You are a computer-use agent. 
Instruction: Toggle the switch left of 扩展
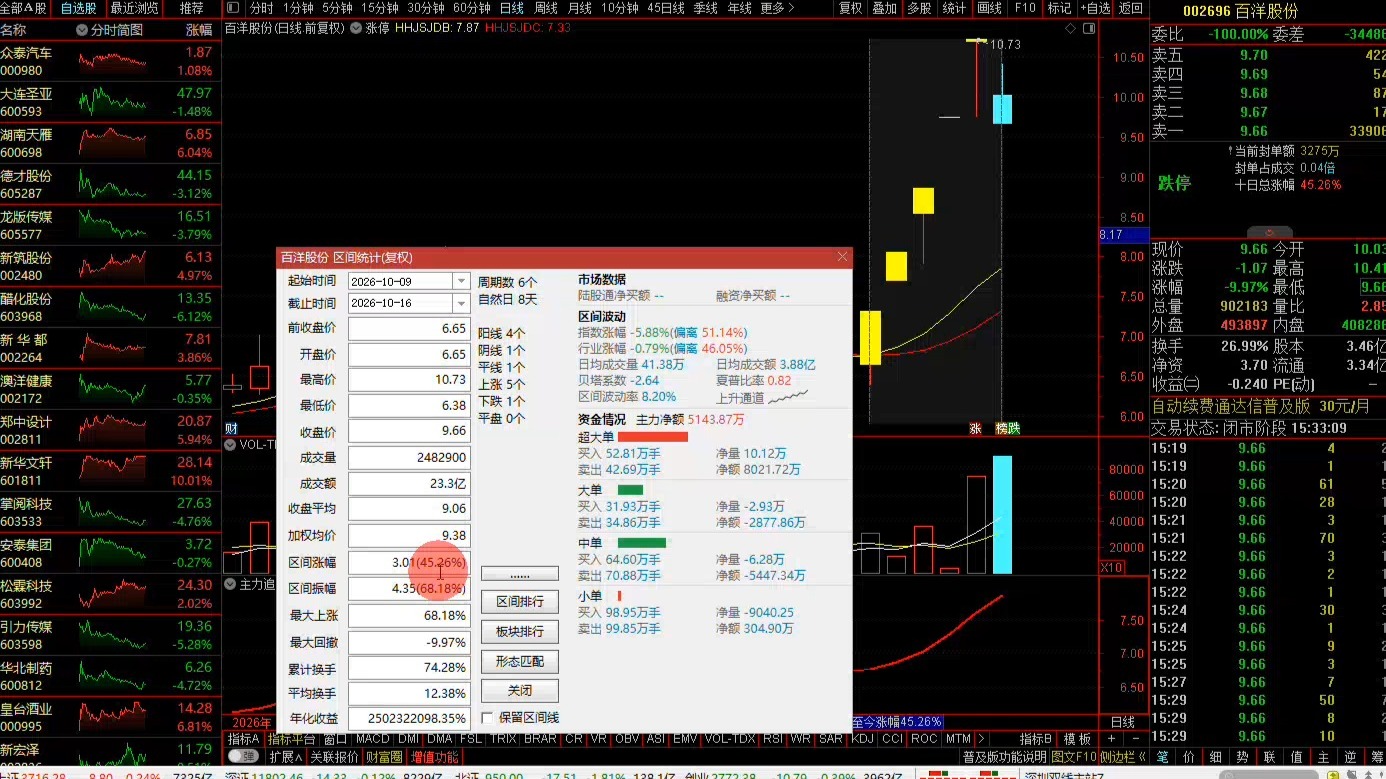[244, 757]
